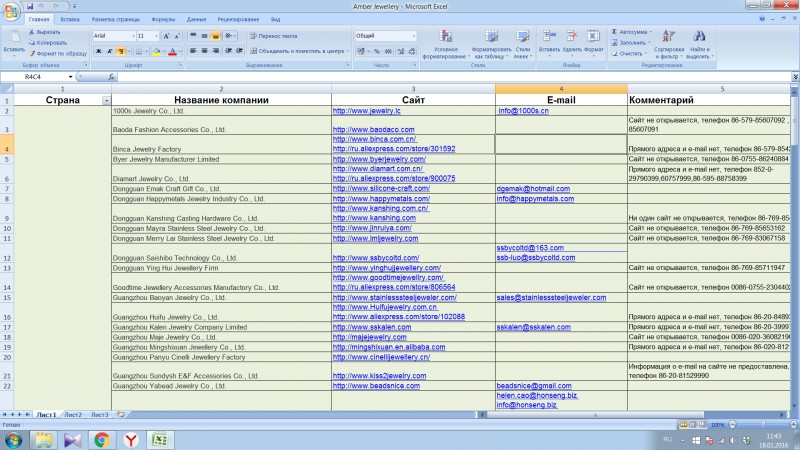
Task: Activate Format Painter (Формат по образцу)
Action: point(57,53)
